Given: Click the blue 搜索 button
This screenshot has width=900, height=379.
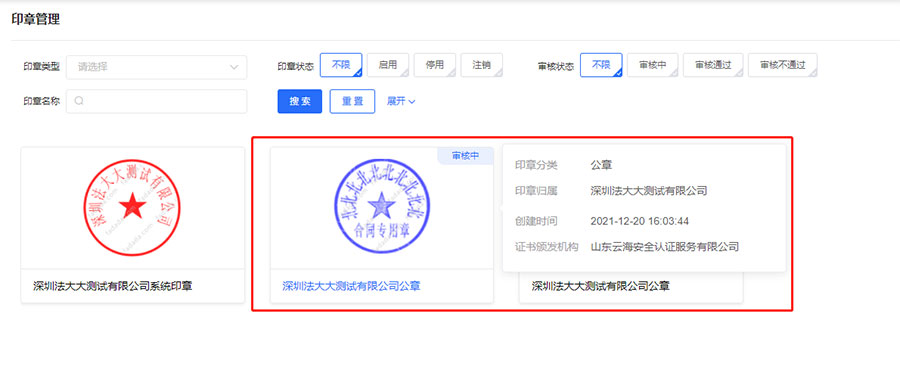Looking at the screenshot, I should (300, 101).
